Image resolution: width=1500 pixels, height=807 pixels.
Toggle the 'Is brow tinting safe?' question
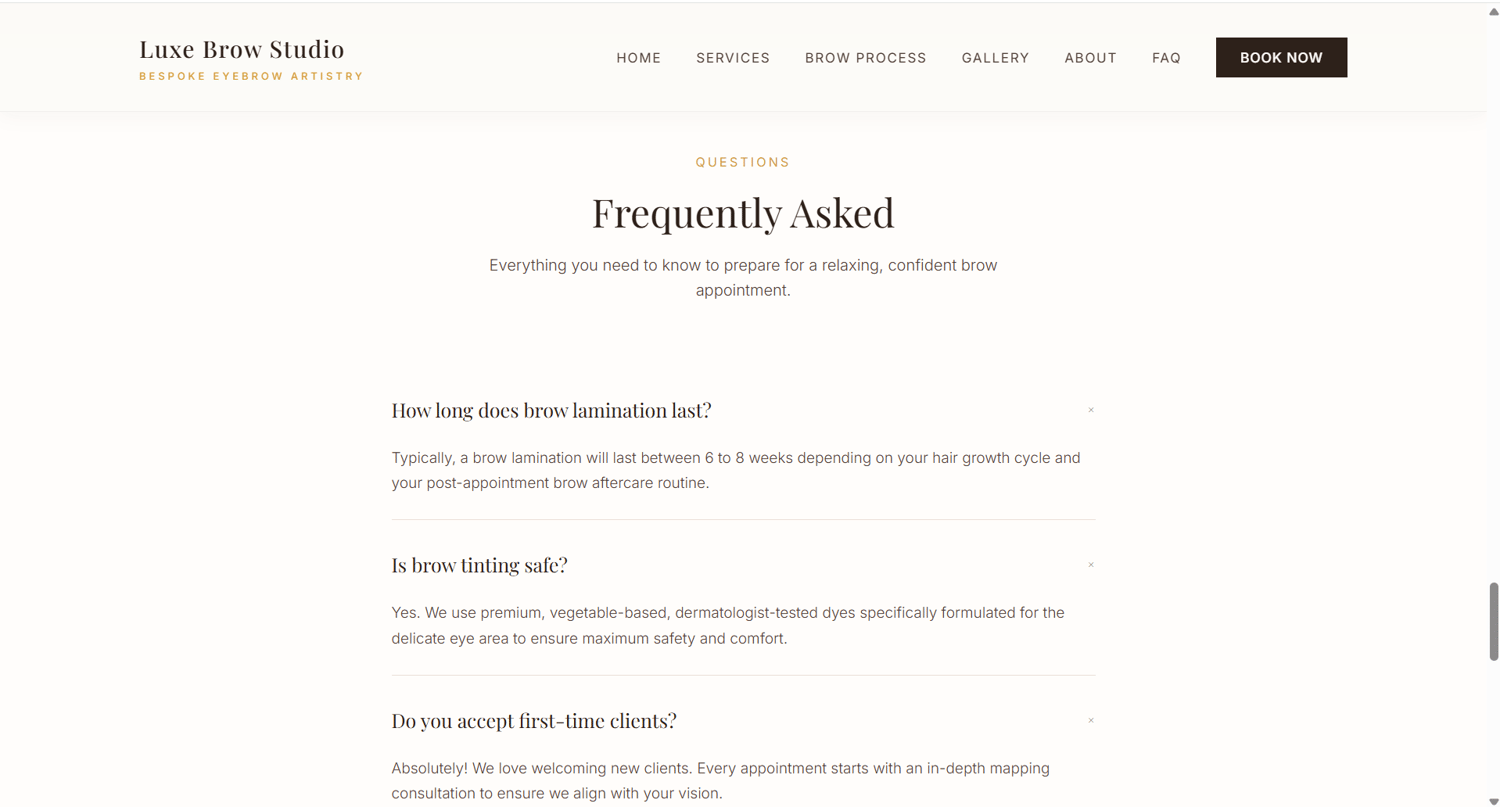tap(743, 565)
